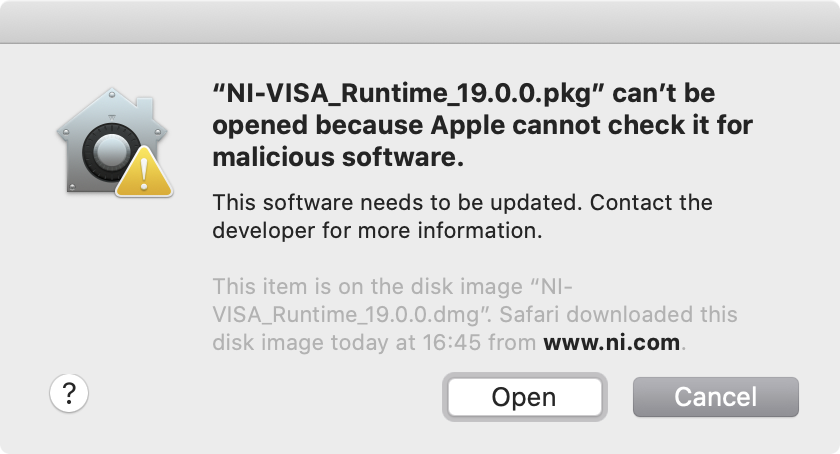Click the yellow warning triangle badge
Image resolution: width=840 pixels, height=454 pixels.
click(x=144, y=172)
